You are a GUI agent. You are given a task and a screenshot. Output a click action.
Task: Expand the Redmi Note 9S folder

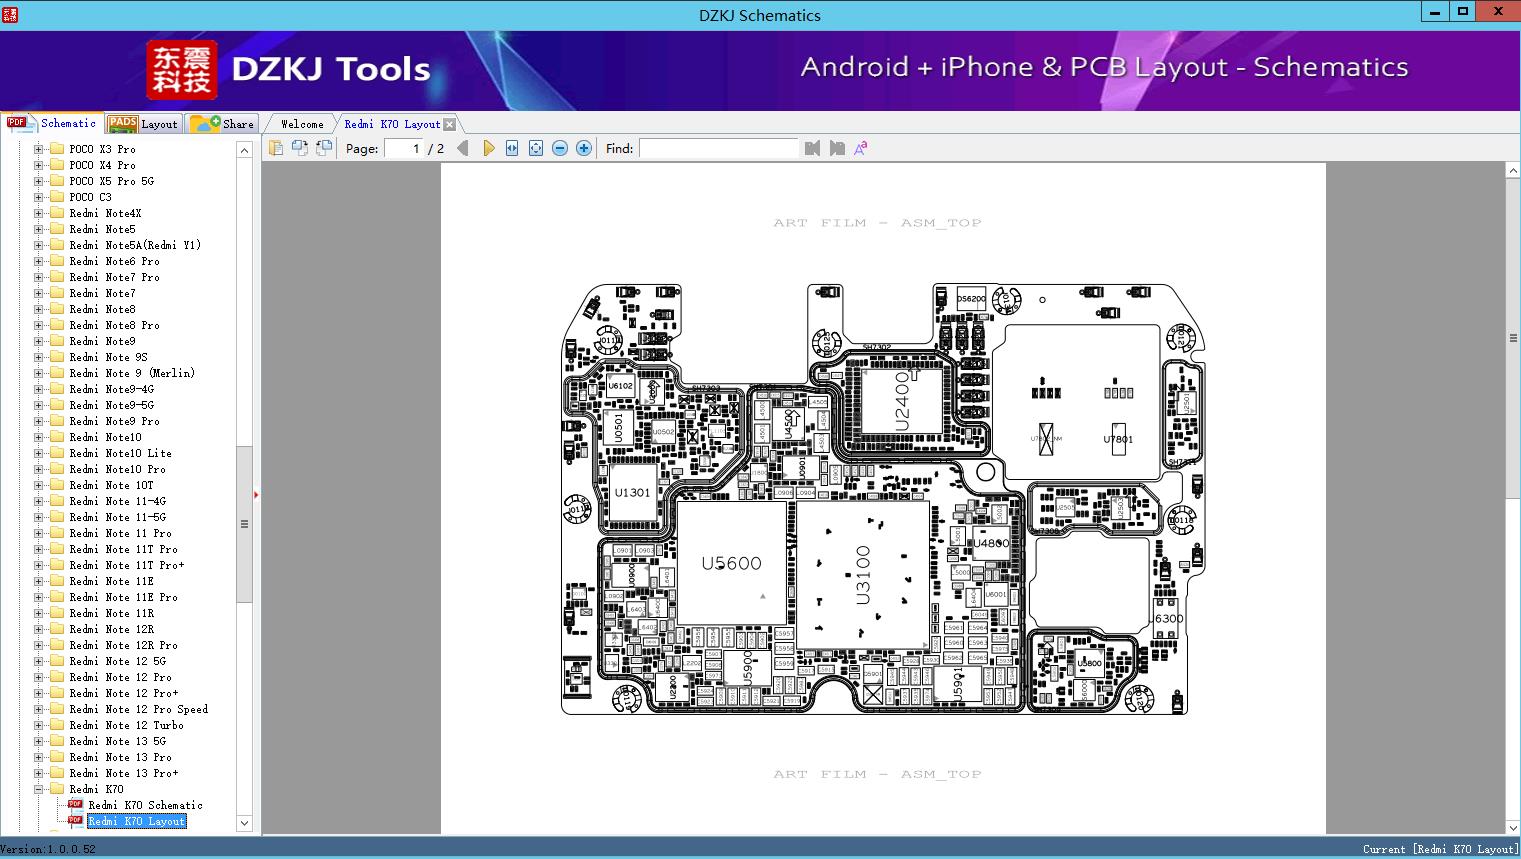[38, 357]
